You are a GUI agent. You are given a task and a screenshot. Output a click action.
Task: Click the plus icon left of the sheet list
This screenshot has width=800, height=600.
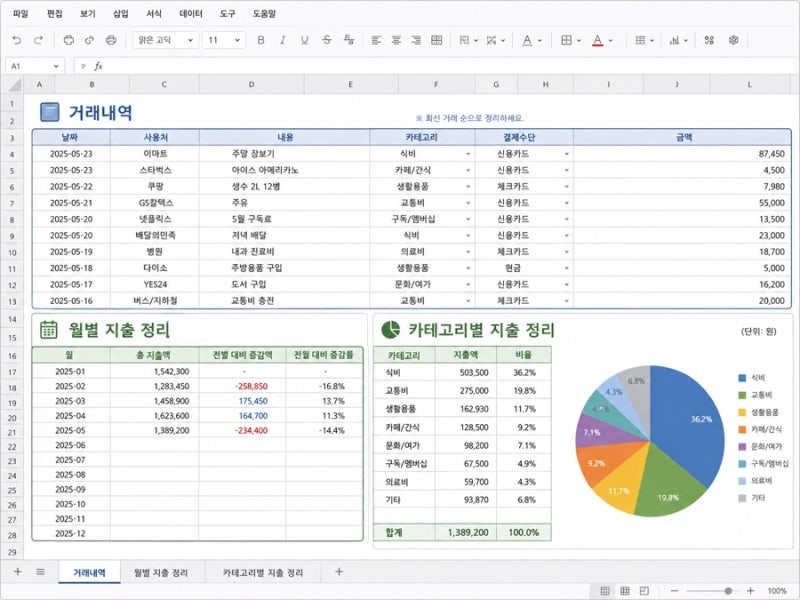tap(17, 571)
